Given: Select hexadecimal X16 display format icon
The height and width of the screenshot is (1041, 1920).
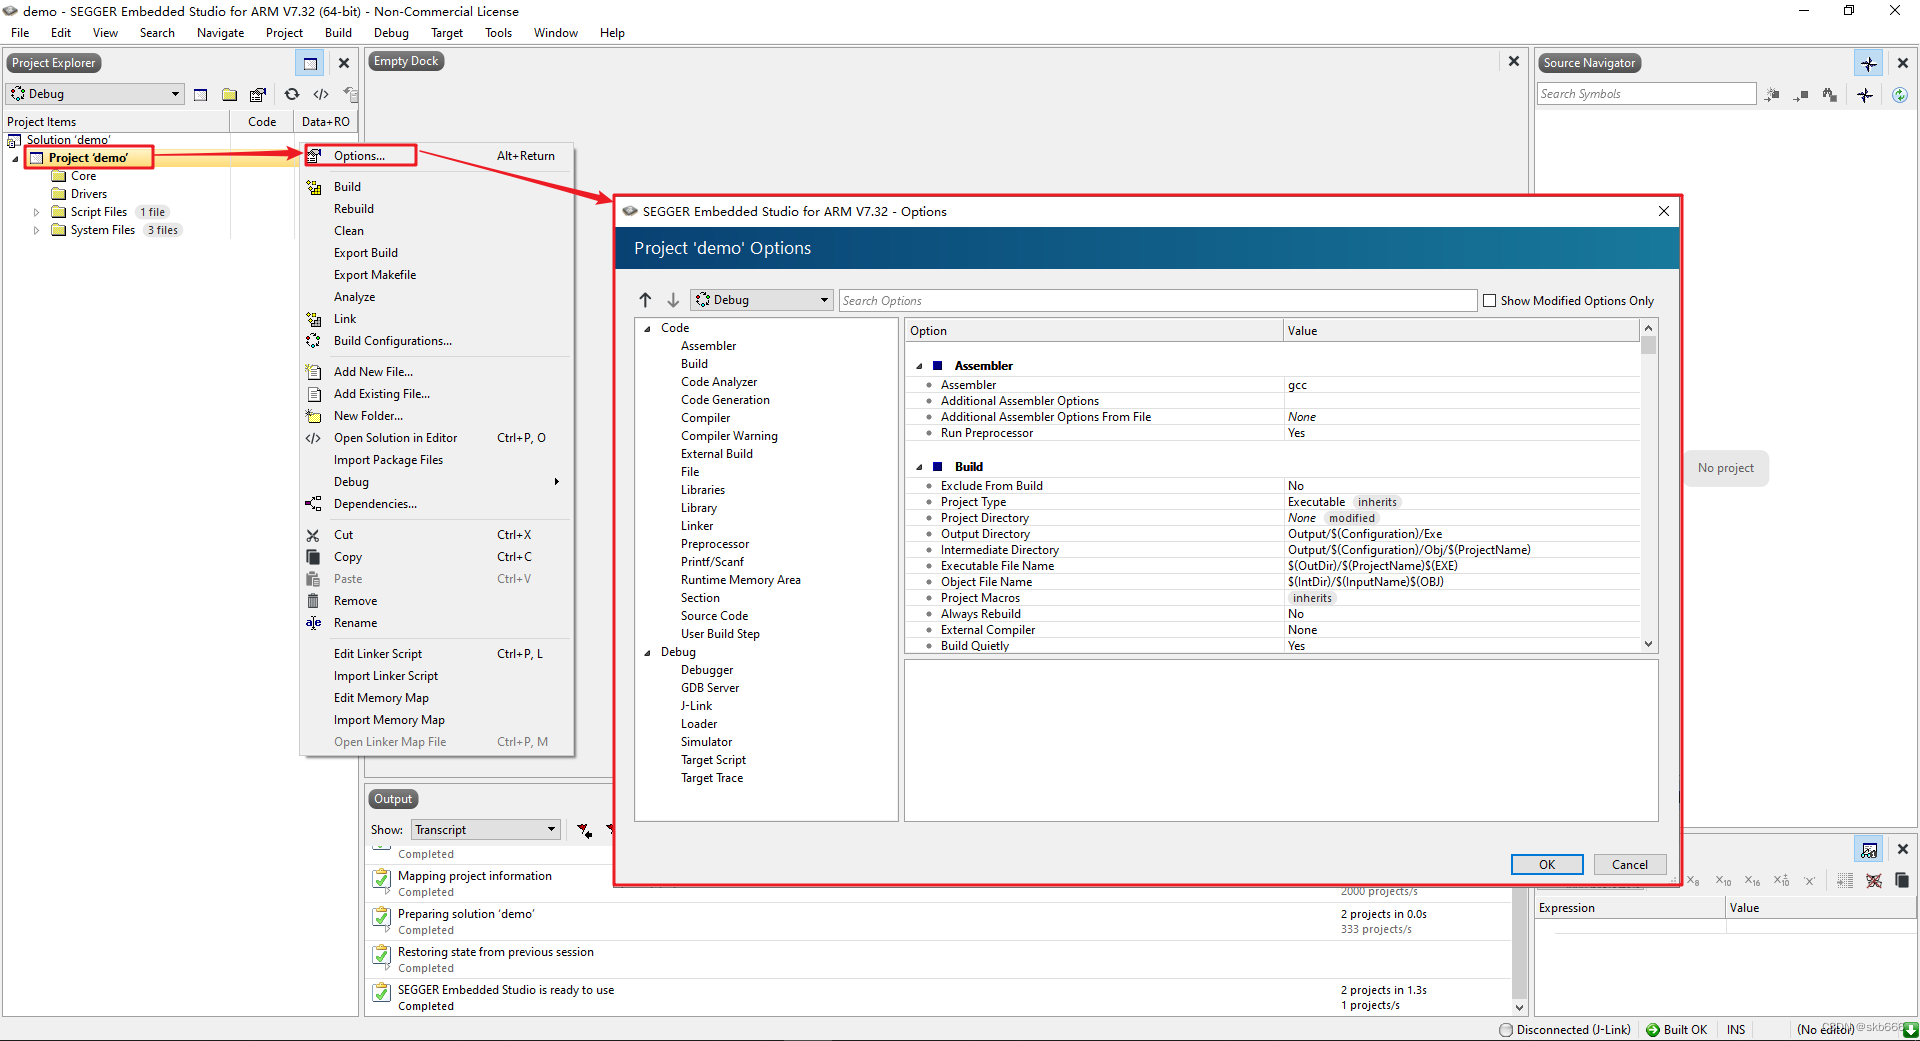Looking at the screenshot, I should tap(1751, 881).
